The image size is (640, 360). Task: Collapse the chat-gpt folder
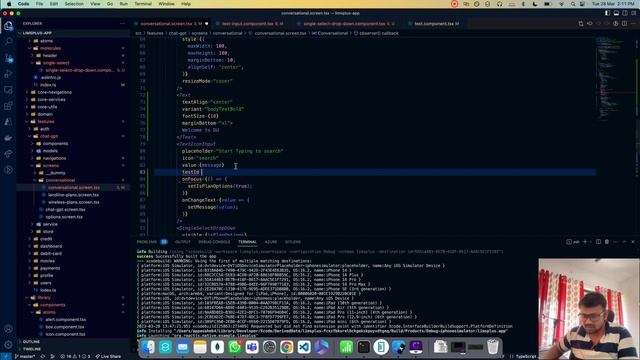(x=49, y=136)
